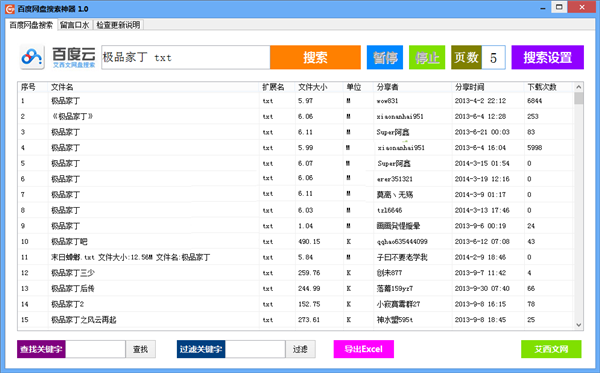This screenshot has height=373, width=600.
Task: Click the vertical scrollbar thumb
Action: coord(579,98)
